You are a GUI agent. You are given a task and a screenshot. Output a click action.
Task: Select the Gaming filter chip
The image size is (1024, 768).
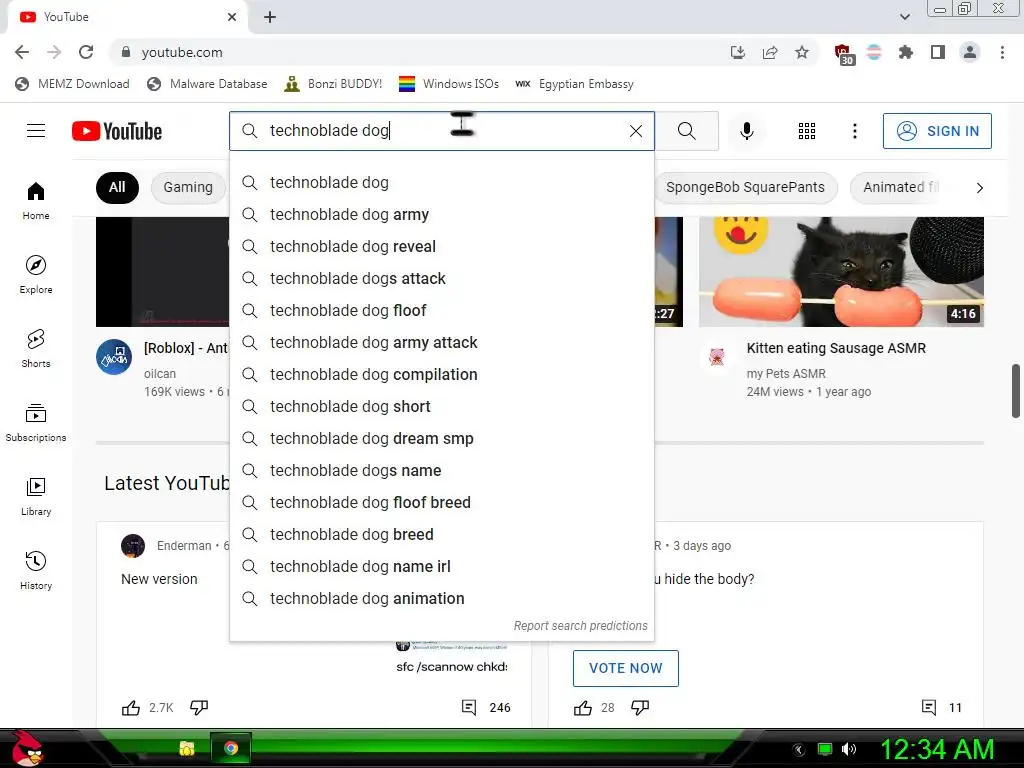tap(188, 187)
